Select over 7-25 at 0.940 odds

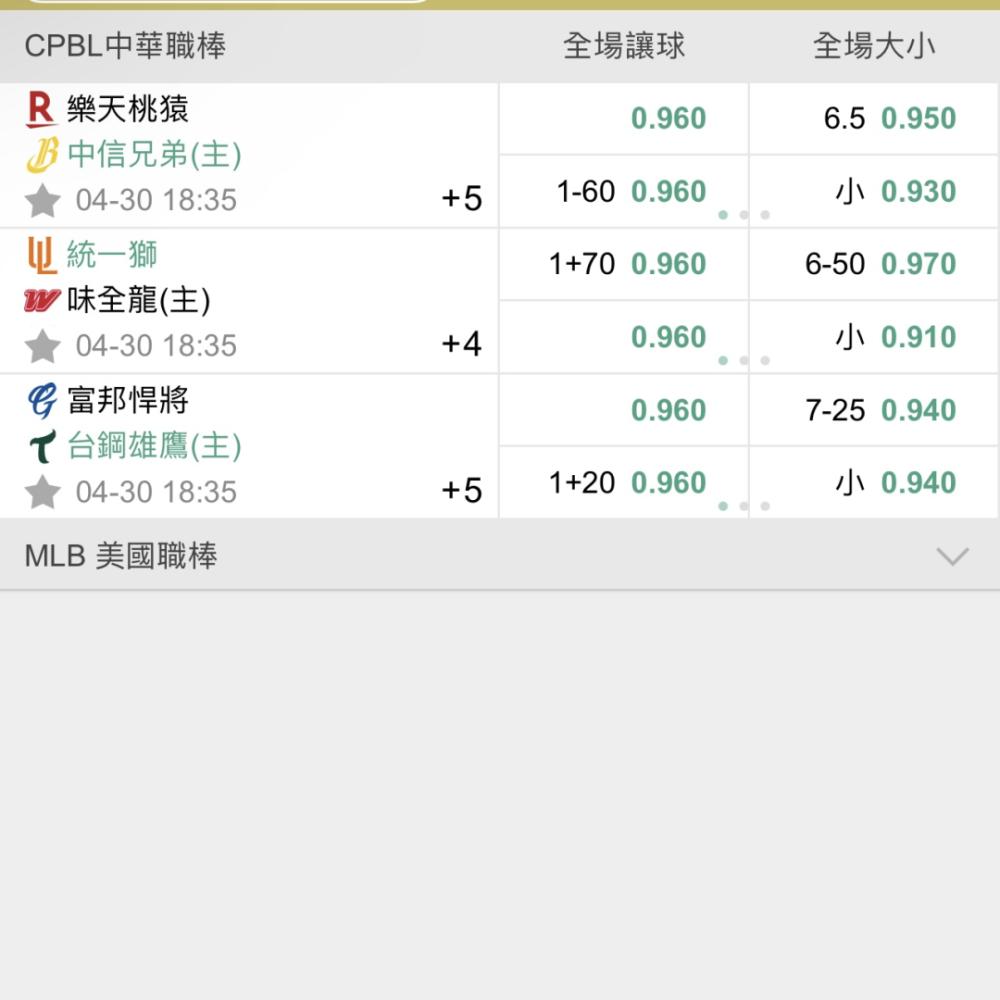pyautogui.click(x=874, y=410)
